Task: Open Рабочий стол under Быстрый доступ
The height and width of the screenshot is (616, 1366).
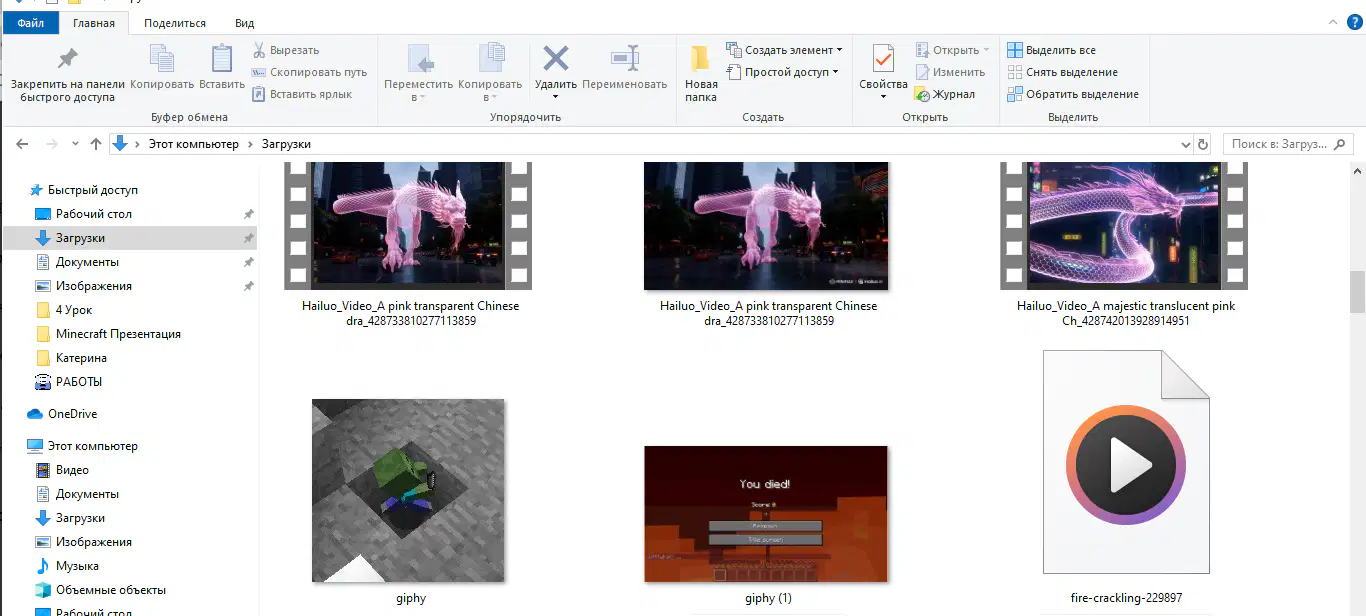Action: (x=94, y=214)
